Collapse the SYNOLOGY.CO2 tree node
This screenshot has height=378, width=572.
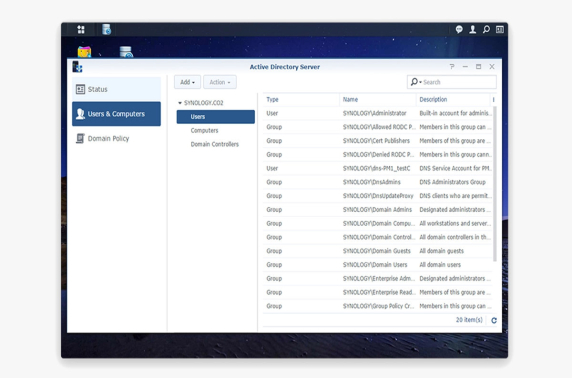point(179,103)
